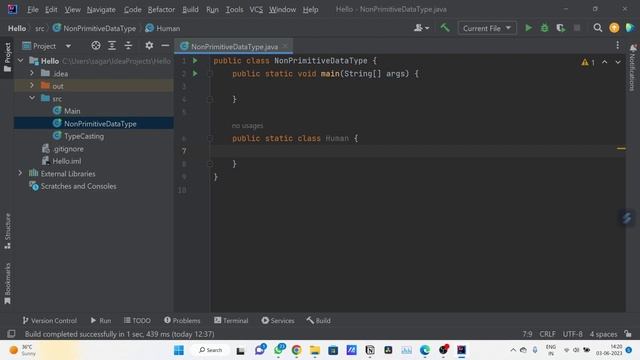The width and height of the screenshot is (640, 360).
Task: Click run gutter icon beside main method
Action: point(195,73)
